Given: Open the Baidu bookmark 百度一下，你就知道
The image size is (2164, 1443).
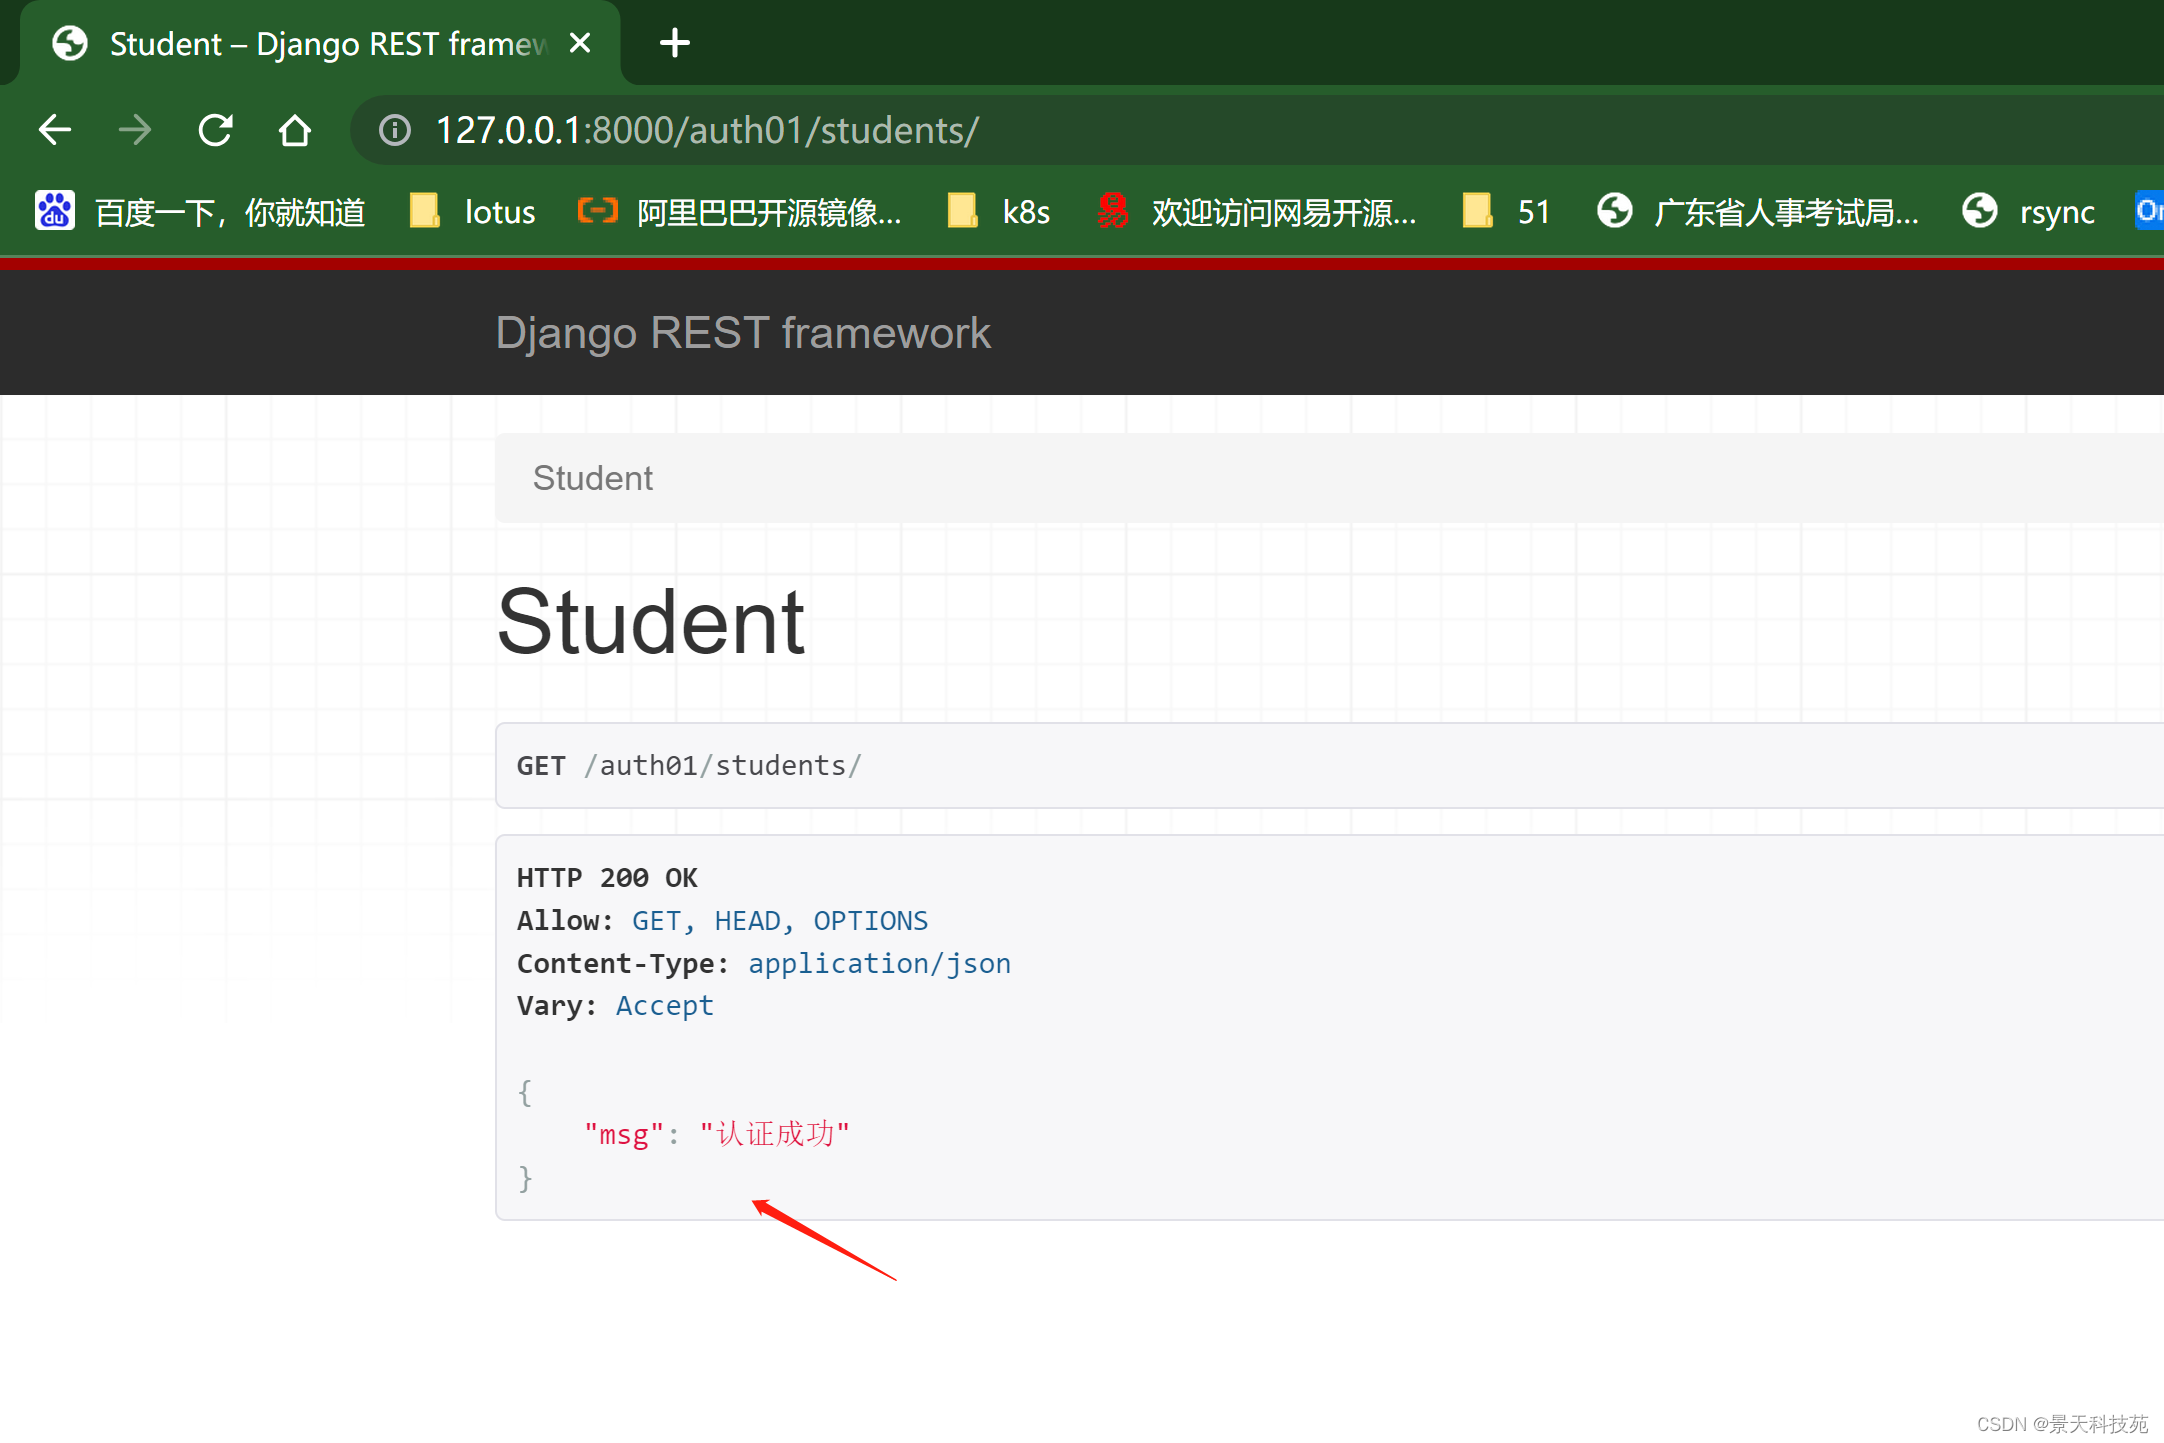Looking at the screenshot, I should [x=200, y=212].
